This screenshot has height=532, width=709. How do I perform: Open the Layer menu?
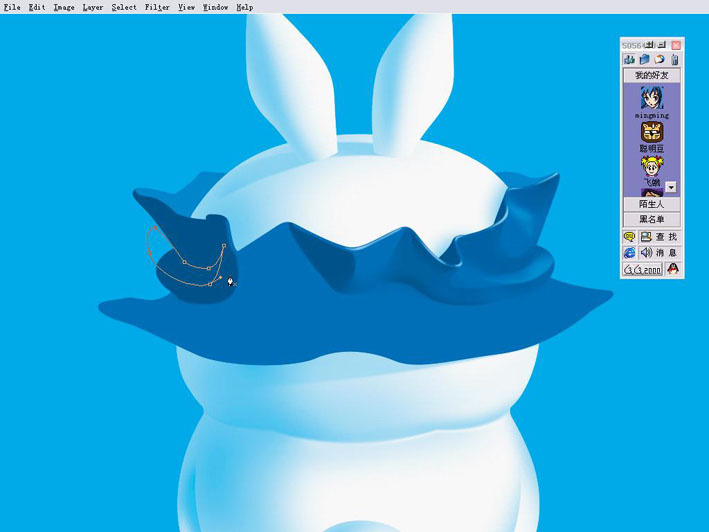click(x=93, y=7)
